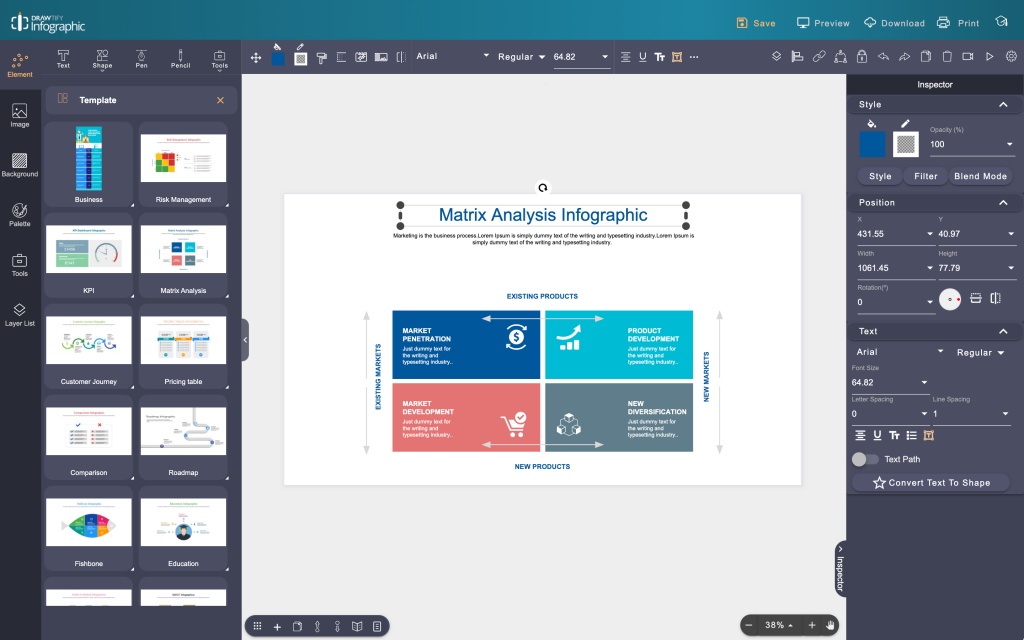
Task: Select the Pen tool
Action: 141,58
